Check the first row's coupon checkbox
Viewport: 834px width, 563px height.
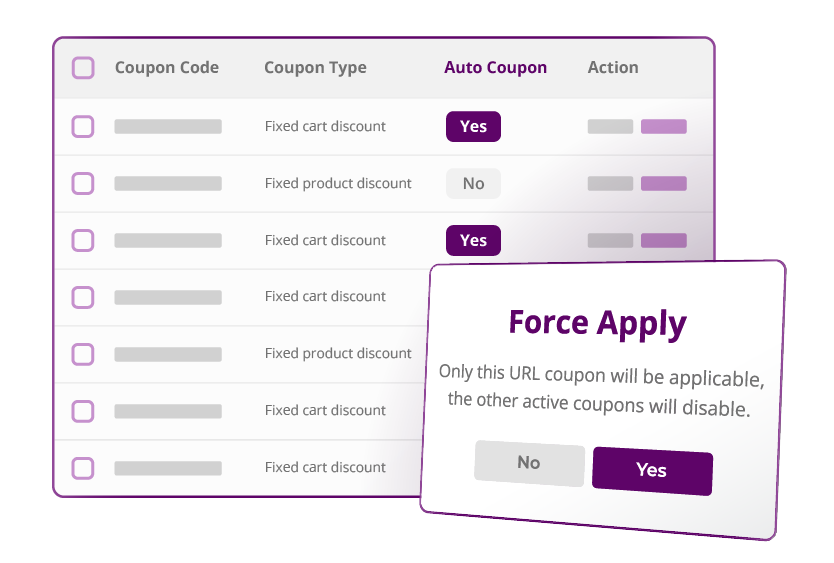(83, 127)
